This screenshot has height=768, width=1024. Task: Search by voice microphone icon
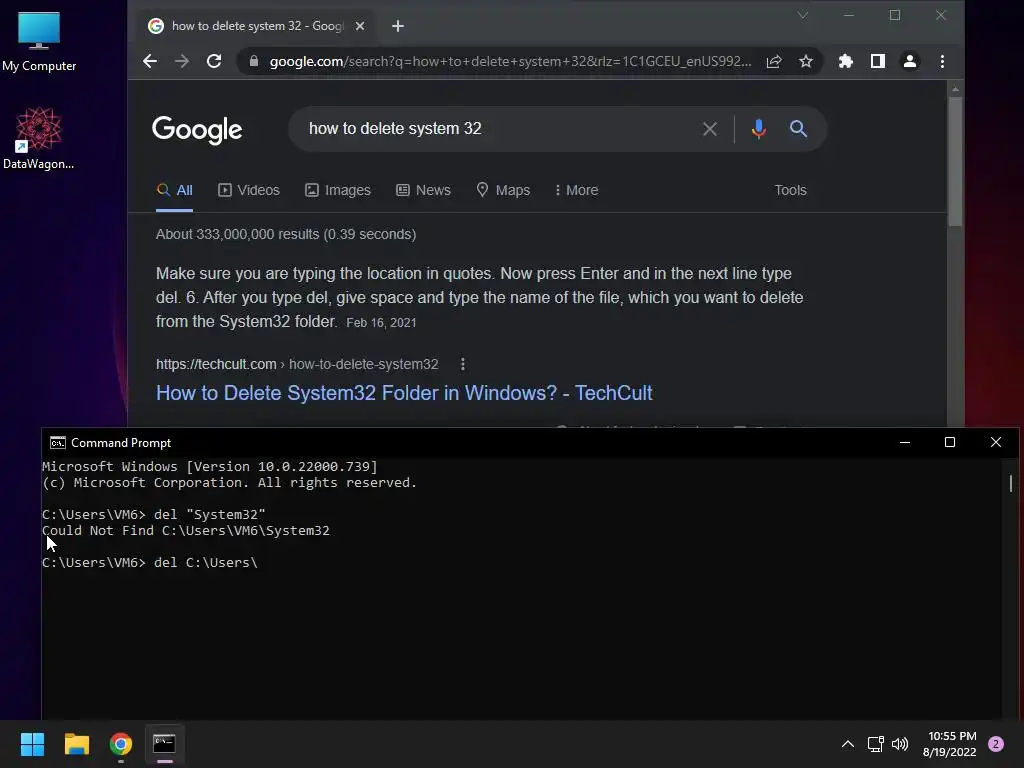click(758, 129)
